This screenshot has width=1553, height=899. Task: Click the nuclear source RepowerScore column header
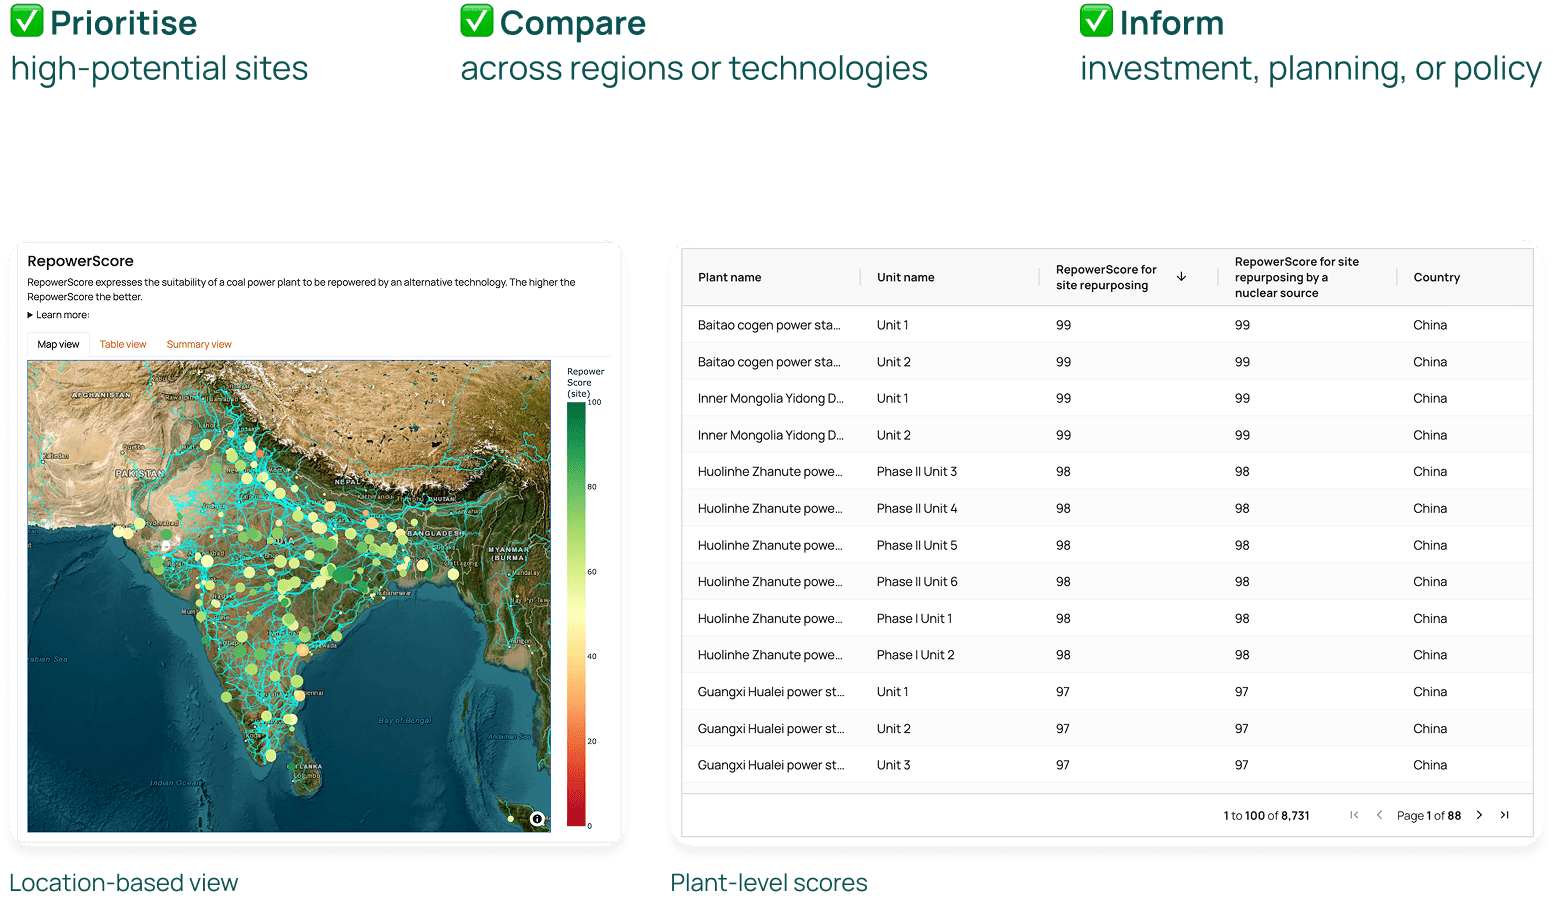click(1296, 277)
